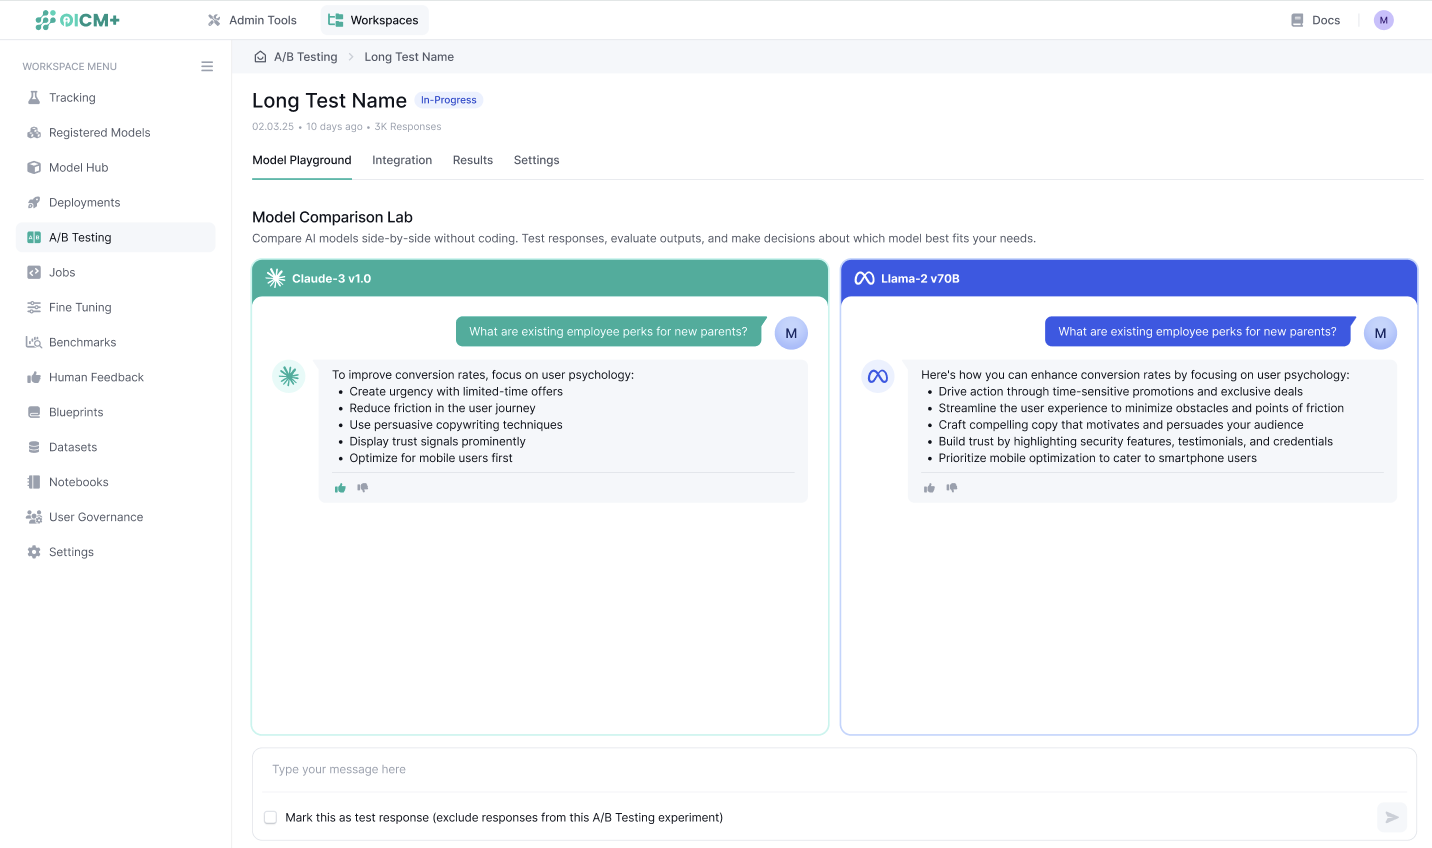
Task: Open the Docs page from header
Action: 1315,20
